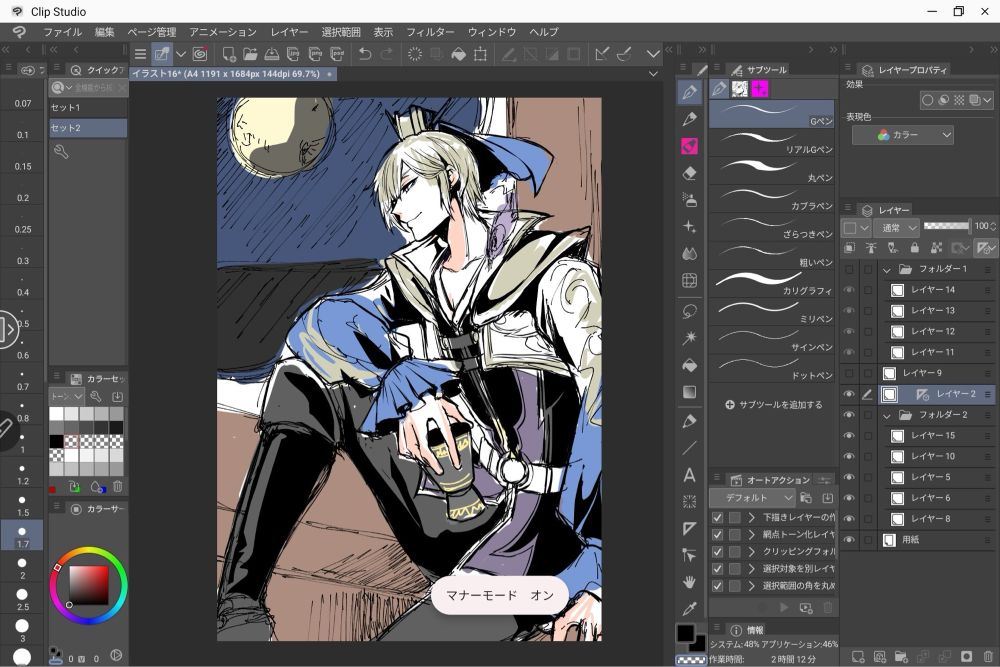1000x667 pixels.
Task: Open the レイヤー menu in the menu bar
Action: (x=289, y=32)
